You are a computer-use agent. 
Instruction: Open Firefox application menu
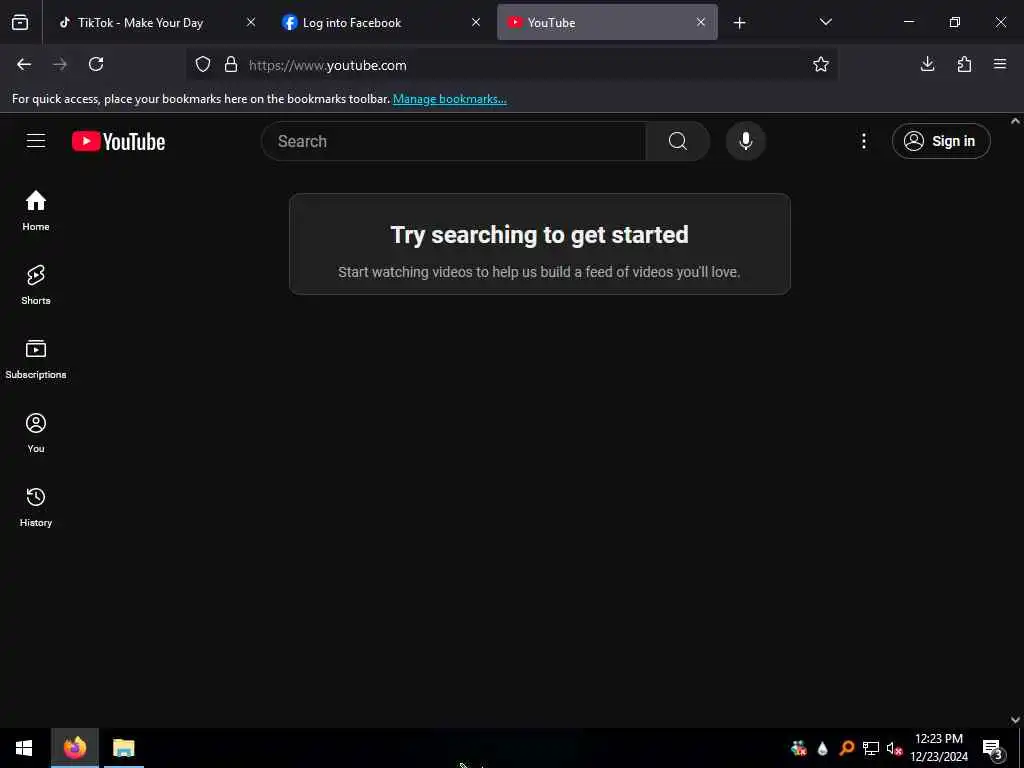click(1000, 64)
